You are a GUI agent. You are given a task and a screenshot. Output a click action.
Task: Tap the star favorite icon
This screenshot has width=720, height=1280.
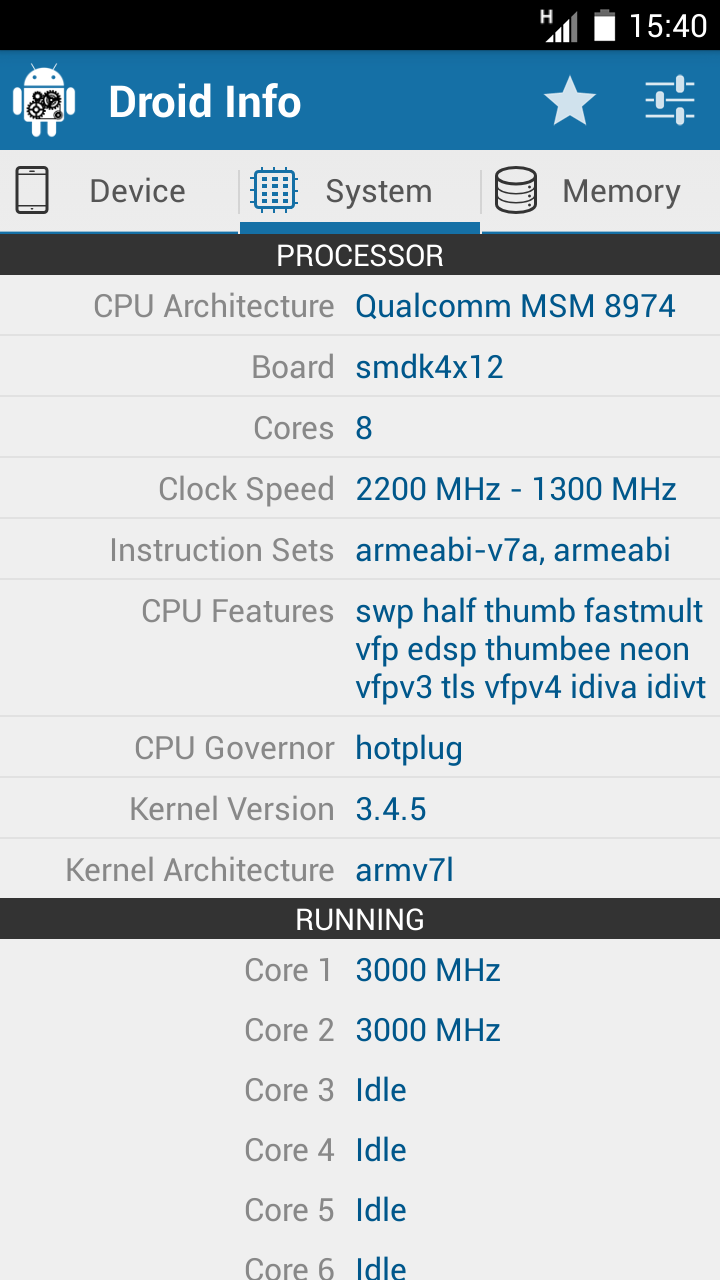(x=570, y=101)
